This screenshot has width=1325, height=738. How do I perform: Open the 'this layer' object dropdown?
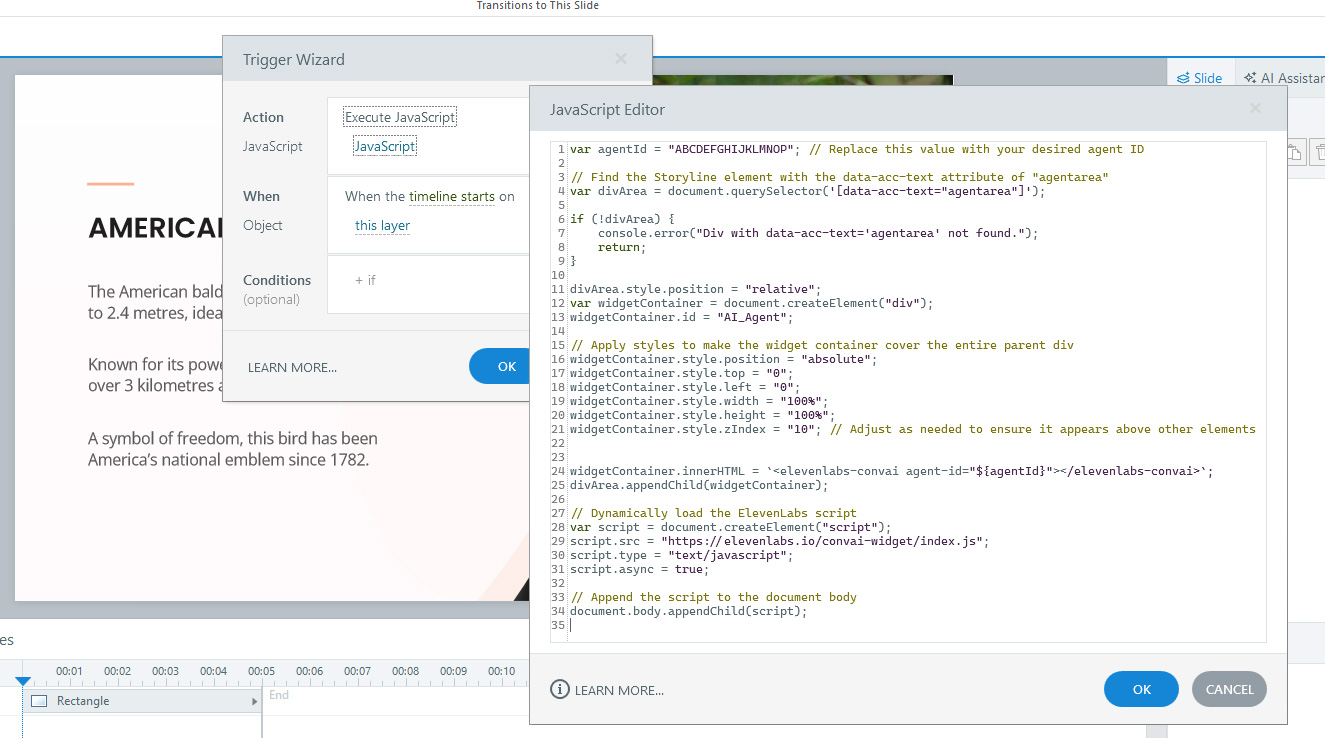tap(382, 225)
